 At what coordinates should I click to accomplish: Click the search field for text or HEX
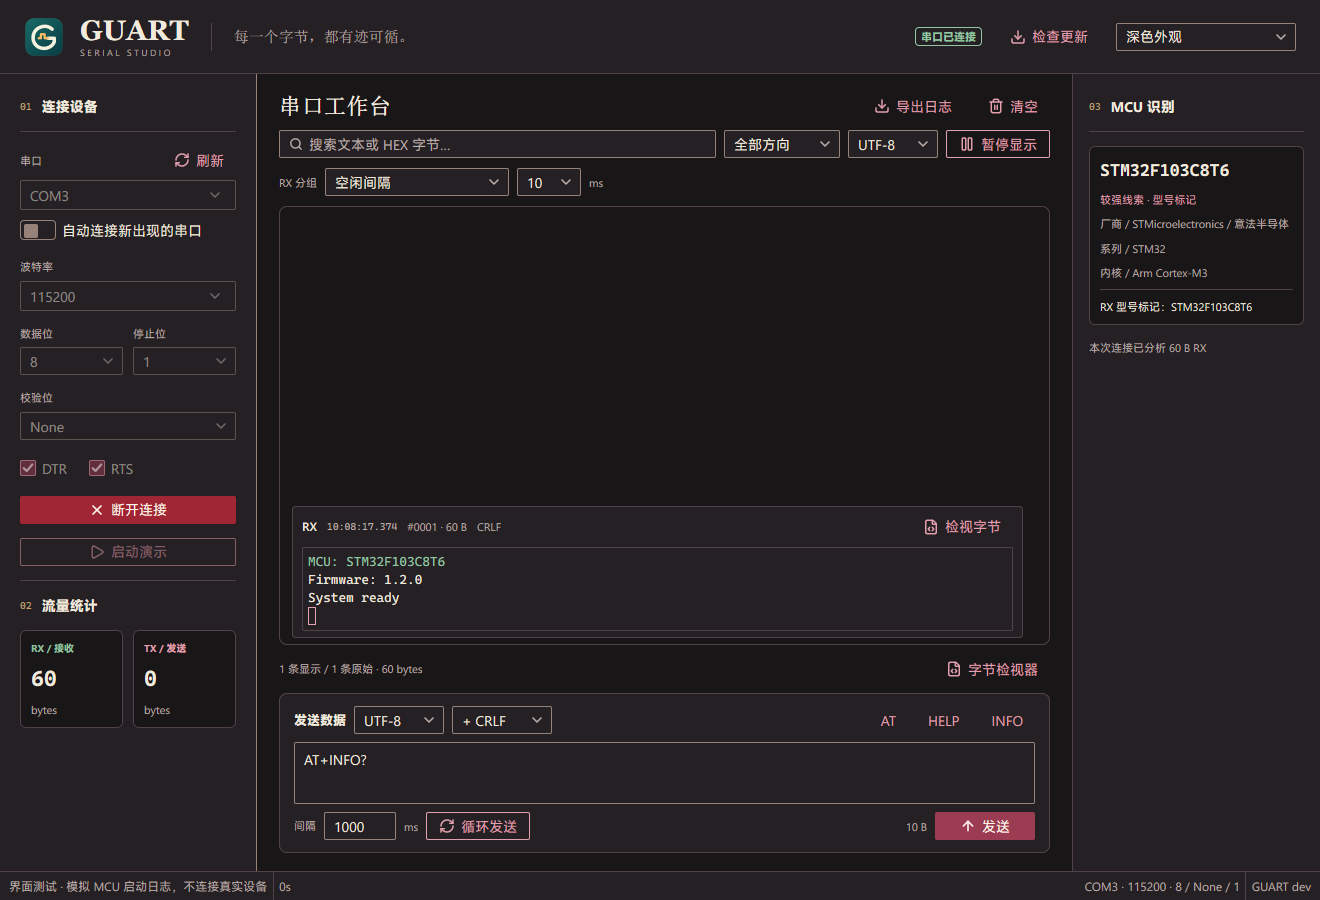click(497, 144)
